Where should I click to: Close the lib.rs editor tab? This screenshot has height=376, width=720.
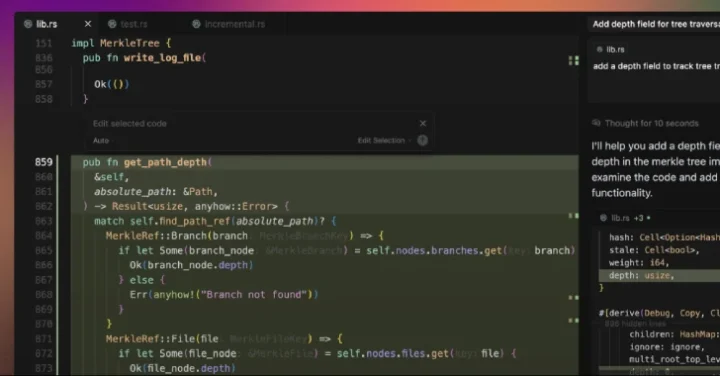pyautogui.click(x=88, y=24)
